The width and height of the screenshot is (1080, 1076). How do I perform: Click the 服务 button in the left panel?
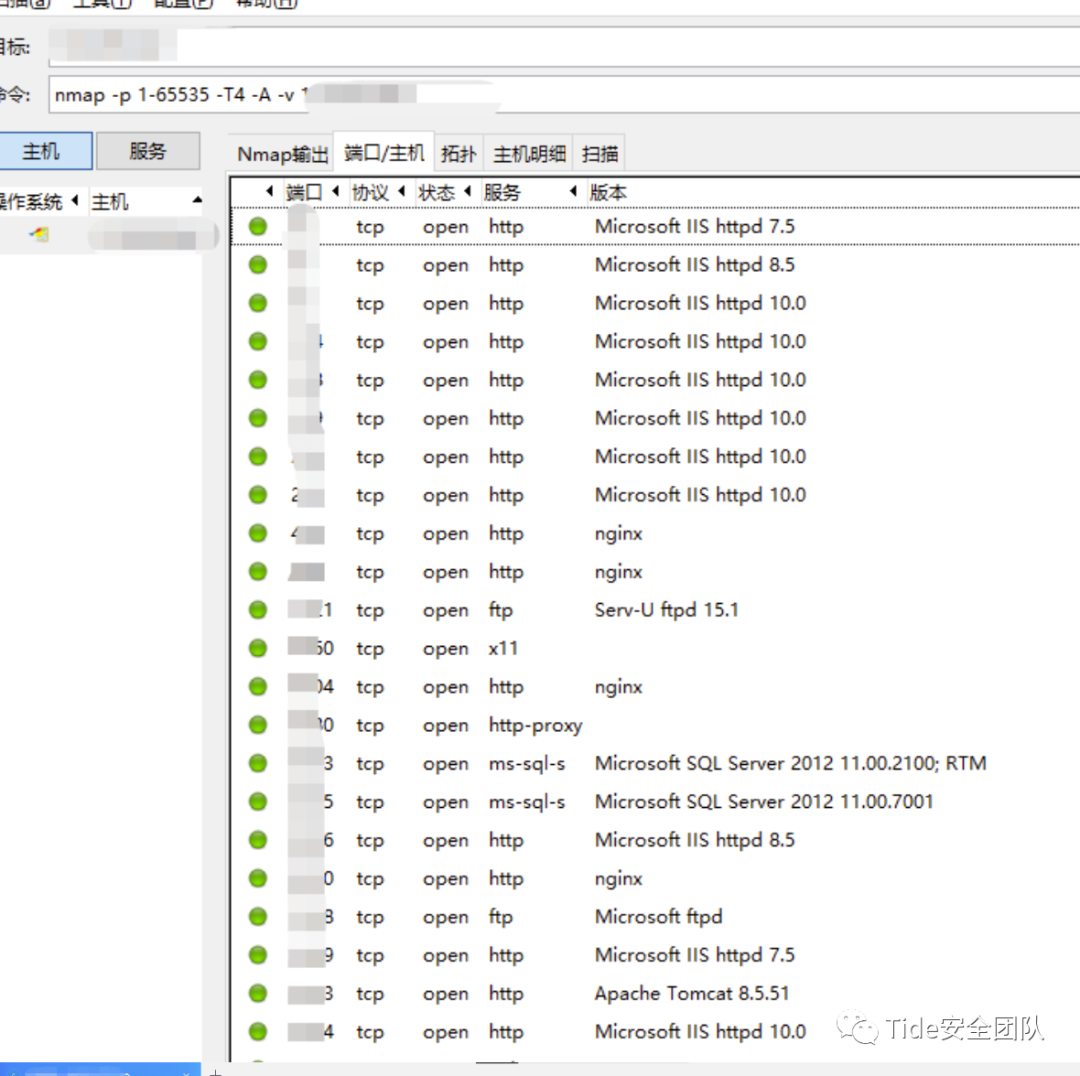[x=148, y=151]
